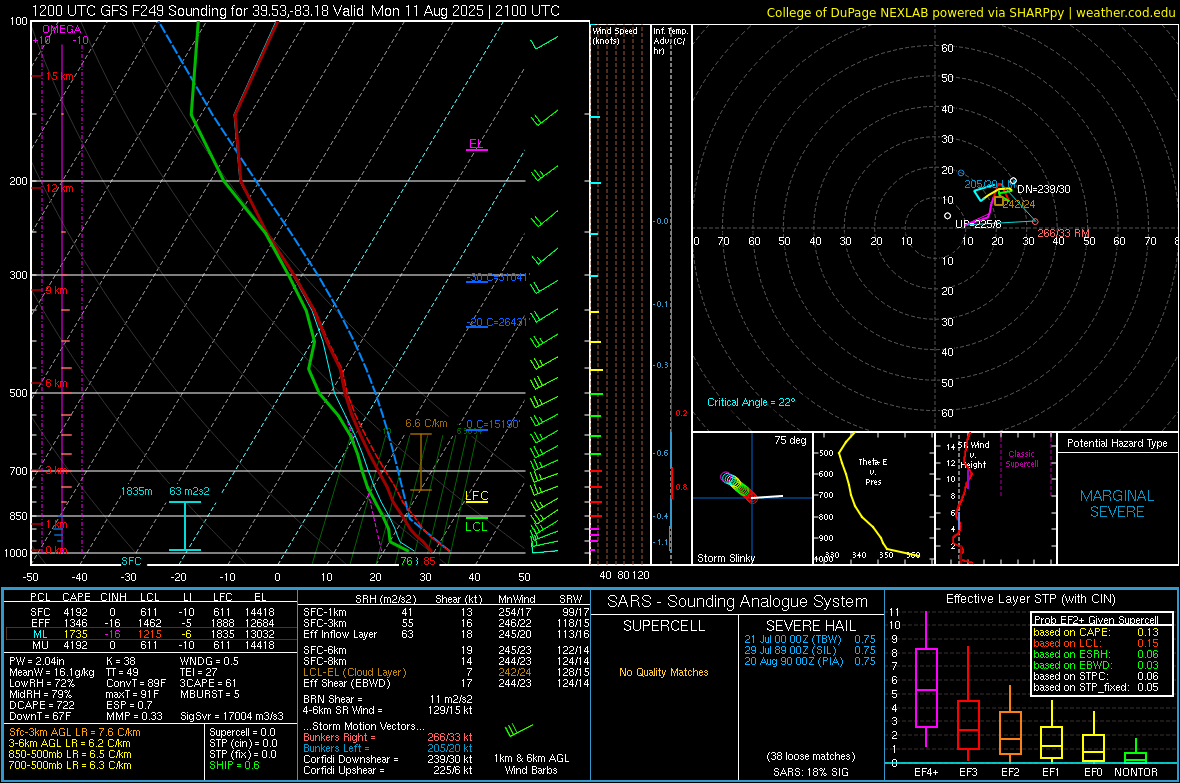Click the SR Wind v. Height label
Screen dimensions: 1180x783
point(973,455)
